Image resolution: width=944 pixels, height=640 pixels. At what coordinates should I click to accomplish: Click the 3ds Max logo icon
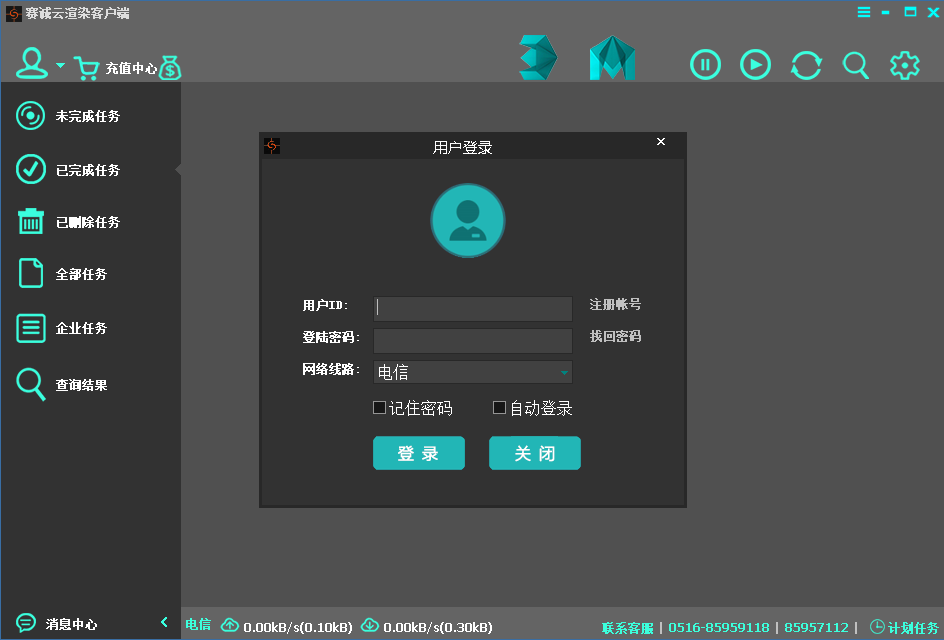click(537, 58)
